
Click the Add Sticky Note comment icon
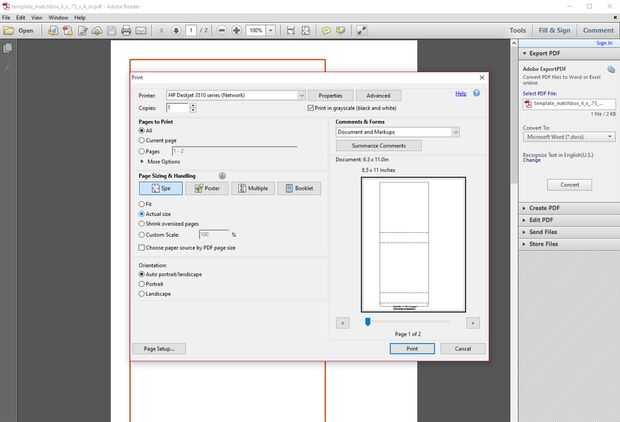click(x=326, y=30)
